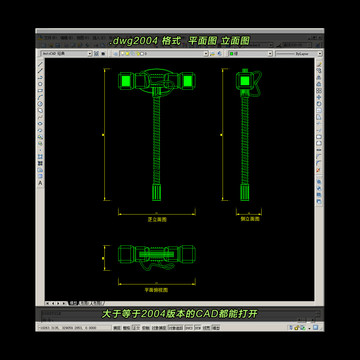Open the AutoCAD workspace dropdown

click(66, 53)
